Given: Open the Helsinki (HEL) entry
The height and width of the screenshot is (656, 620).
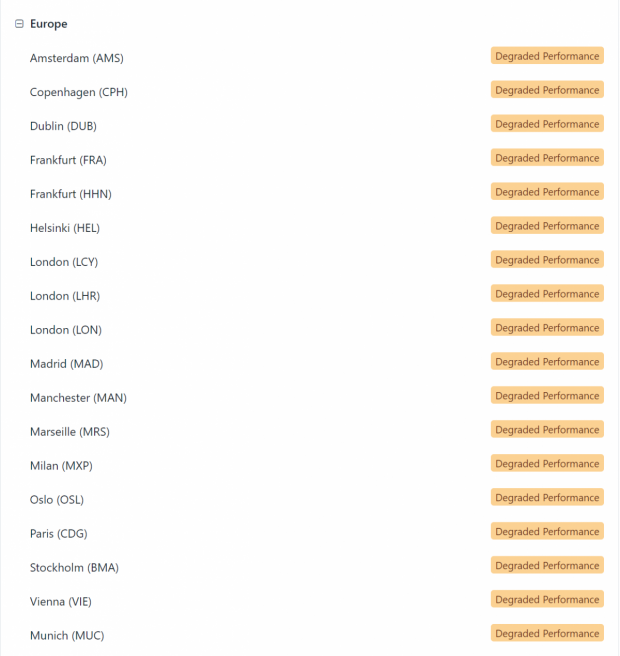Looking at the screenshot, I should tap(65, 228).
